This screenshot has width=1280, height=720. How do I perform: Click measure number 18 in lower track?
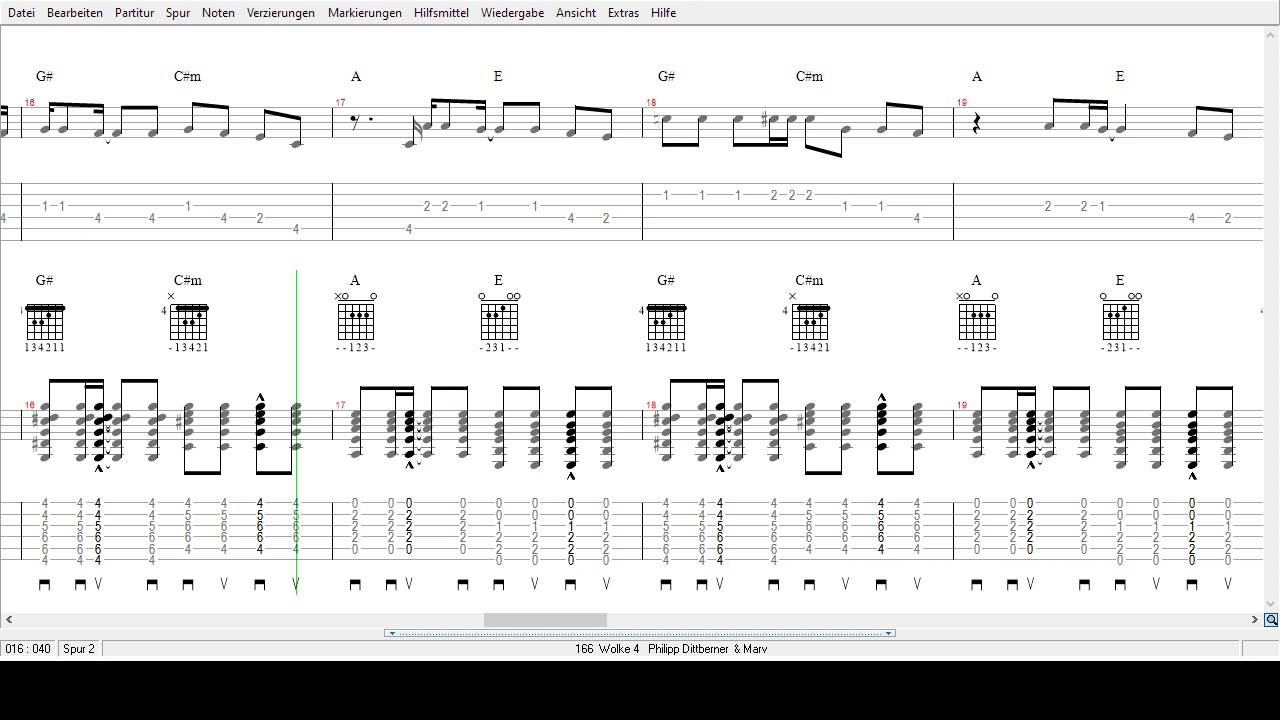click(651, 405)
